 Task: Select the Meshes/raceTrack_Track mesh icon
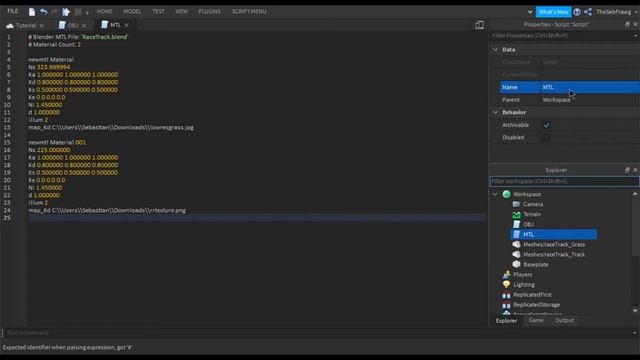tap(516, 254)
